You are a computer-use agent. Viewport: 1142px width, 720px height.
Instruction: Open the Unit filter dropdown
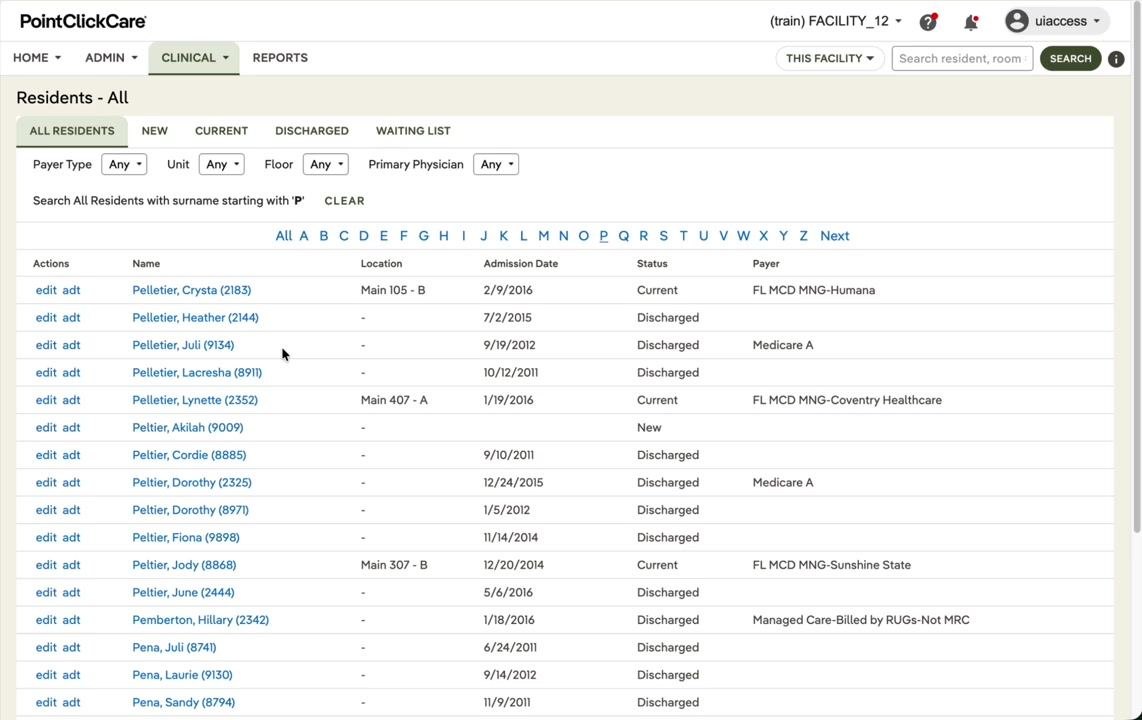click(221, 165)
